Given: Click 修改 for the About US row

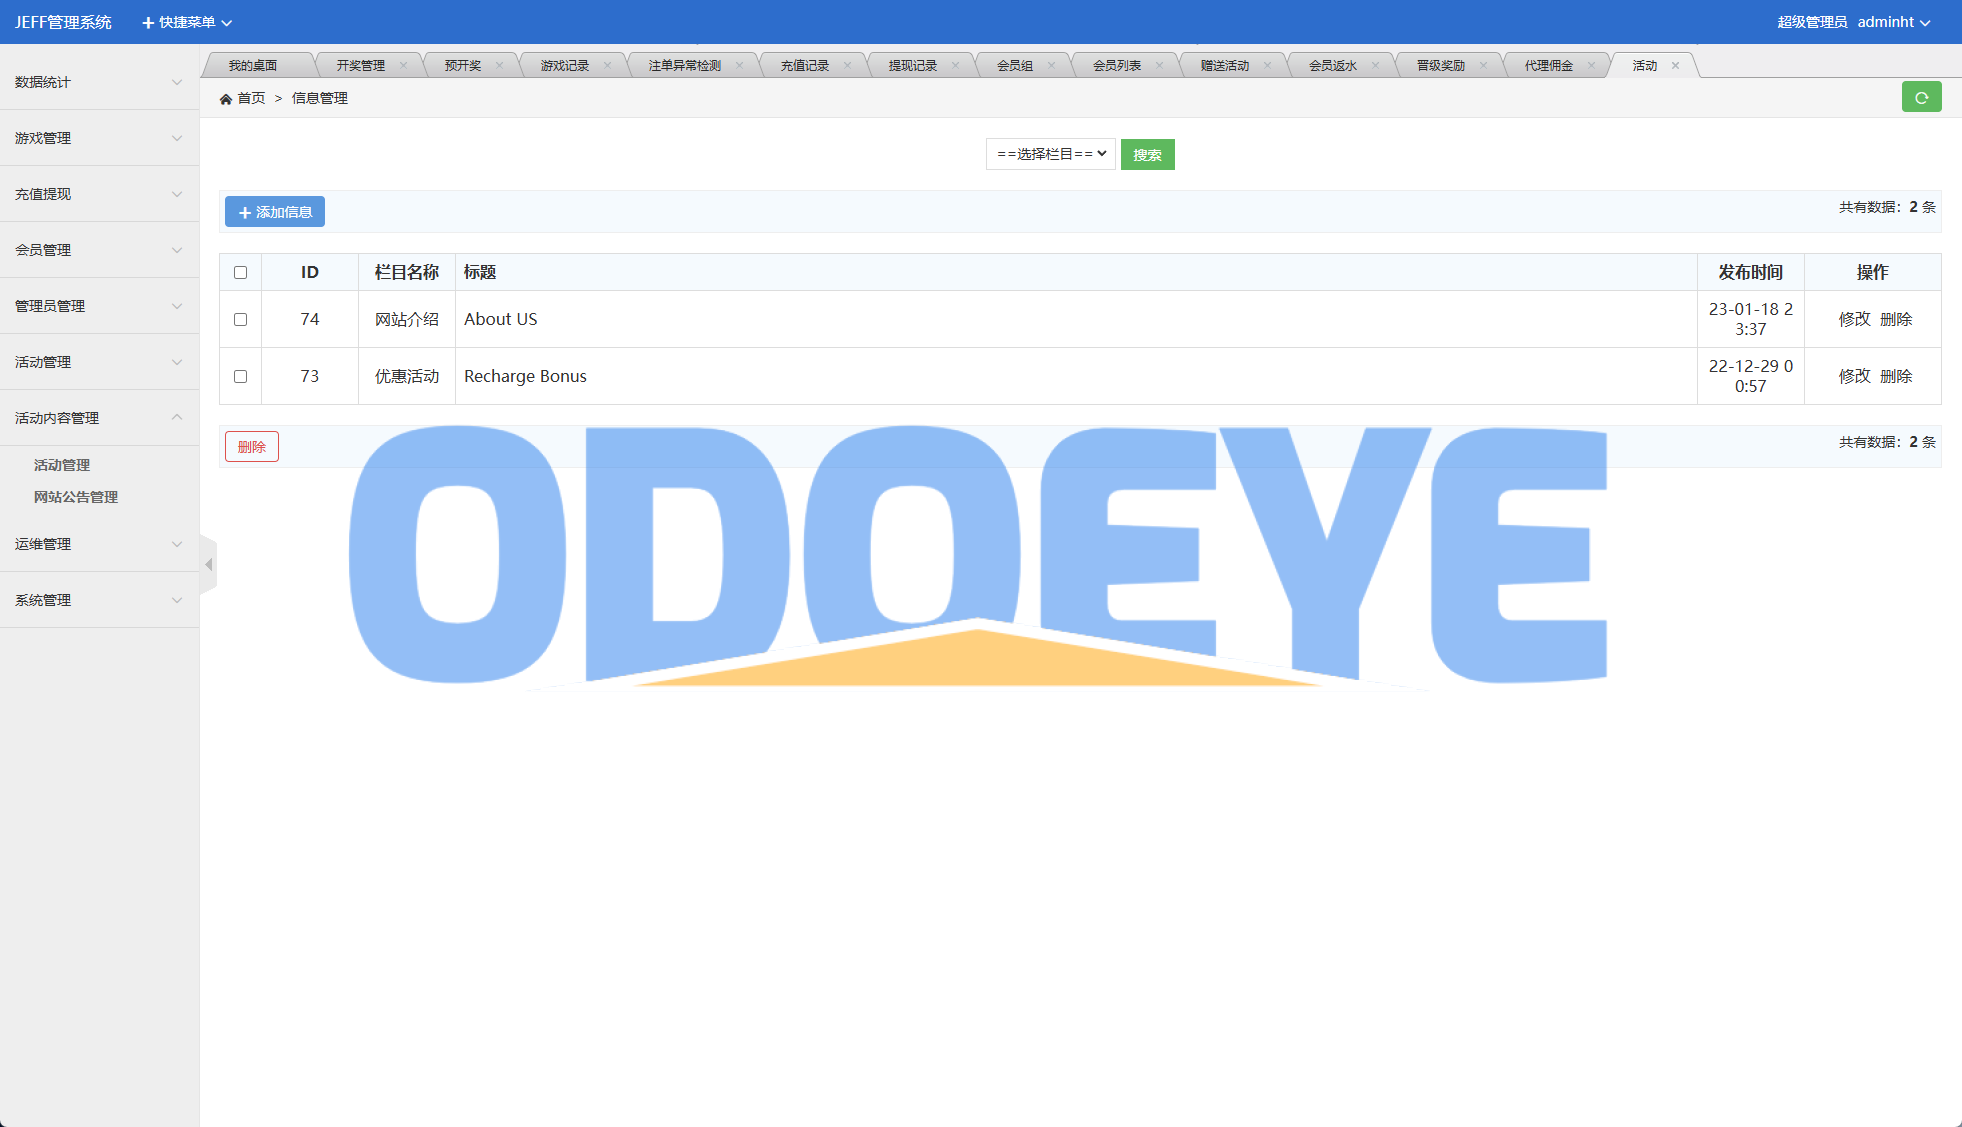Looking at the screenshot, I should [1854, 319].
